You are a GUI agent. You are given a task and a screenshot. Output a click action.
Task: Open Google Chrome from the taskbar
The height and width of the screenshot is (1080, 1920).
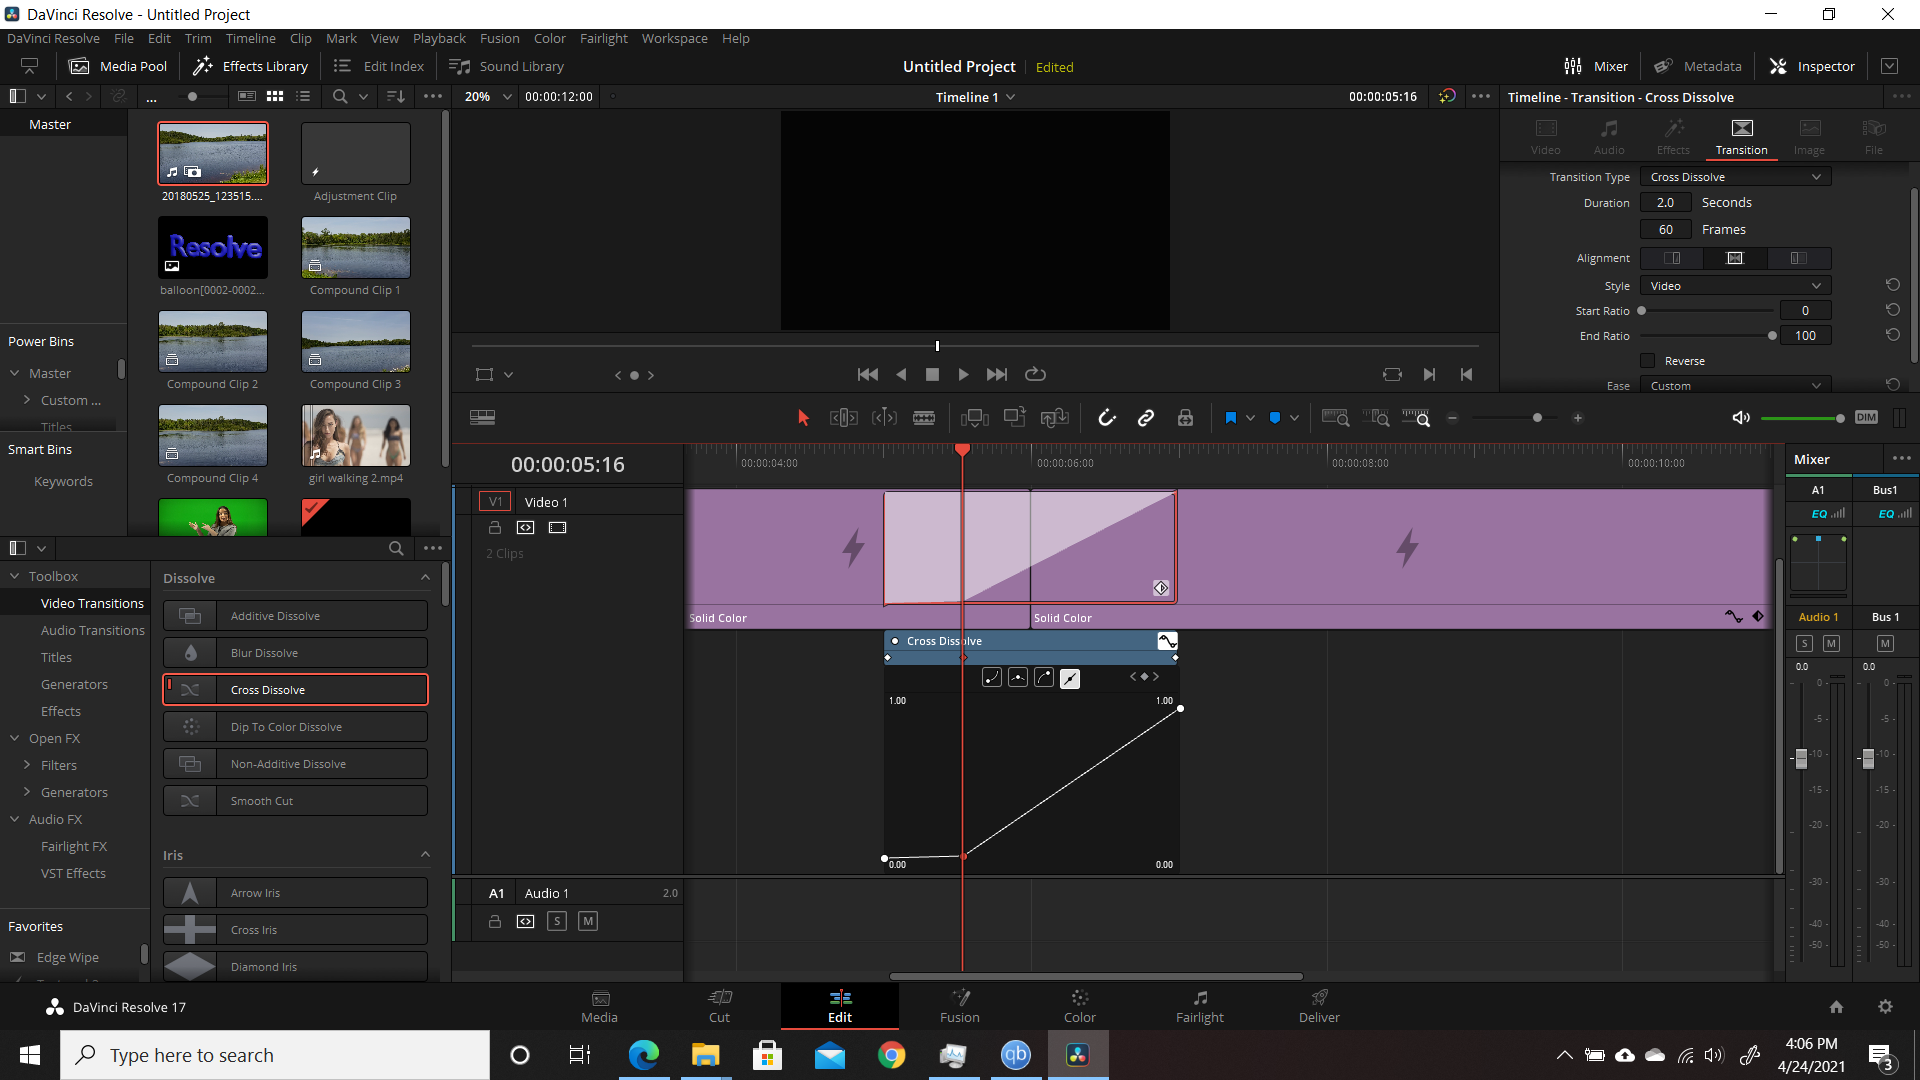[891, 1055]
